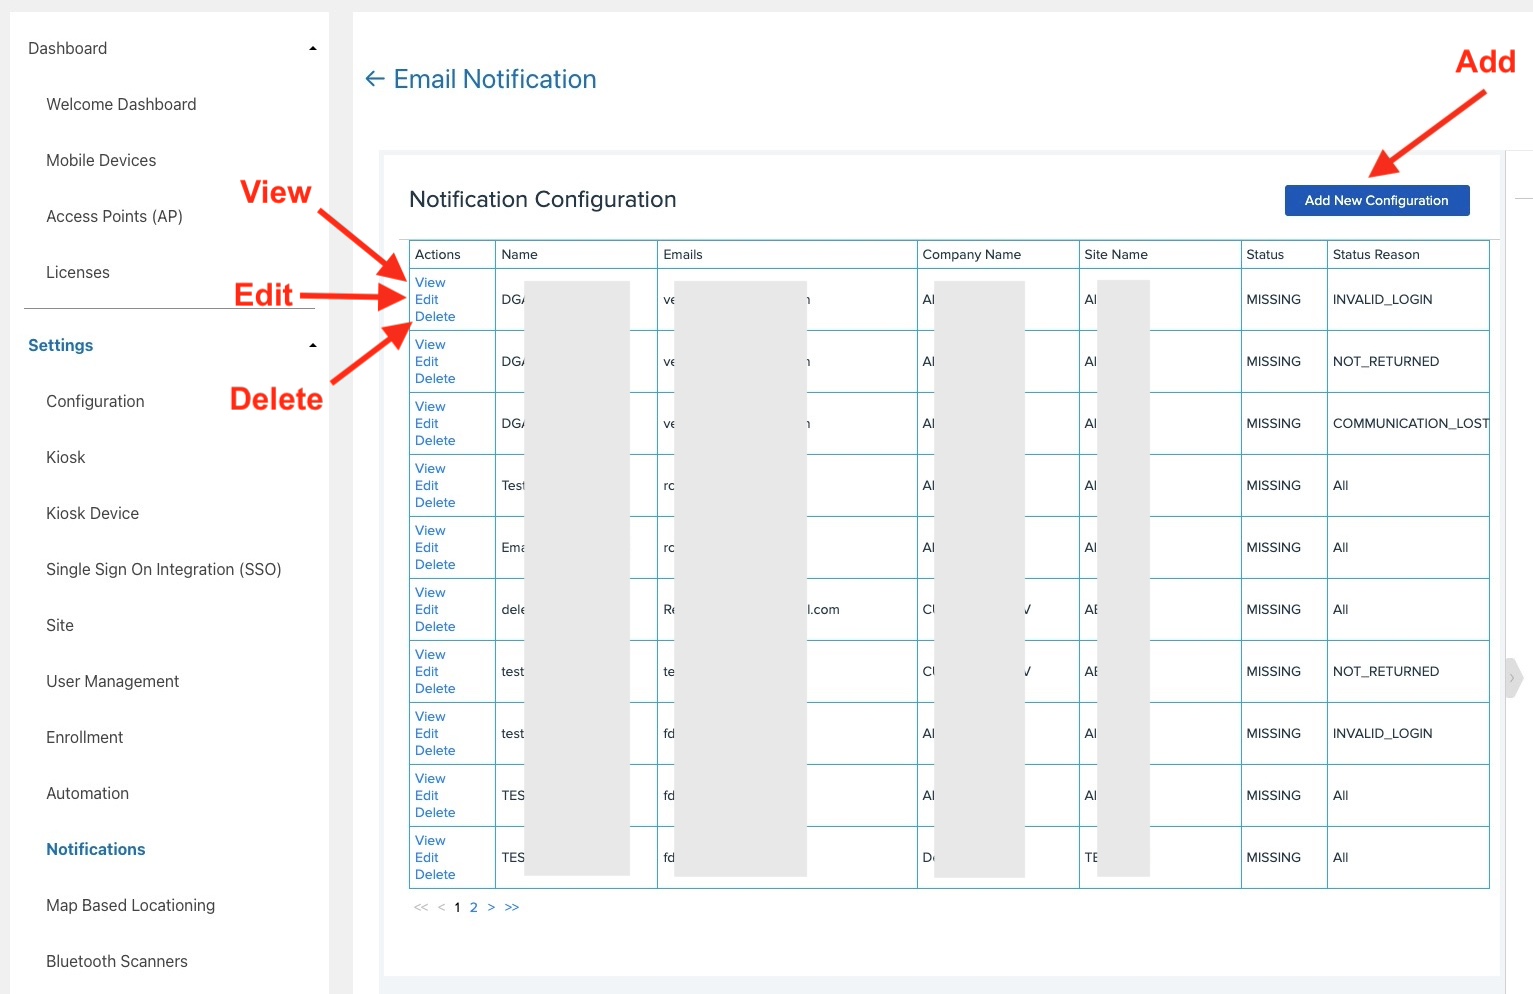Open Bluetooth Scanners from sidebar
Image resolution: width=1533 pixels, height=994 pixels.
coord(117,961)
